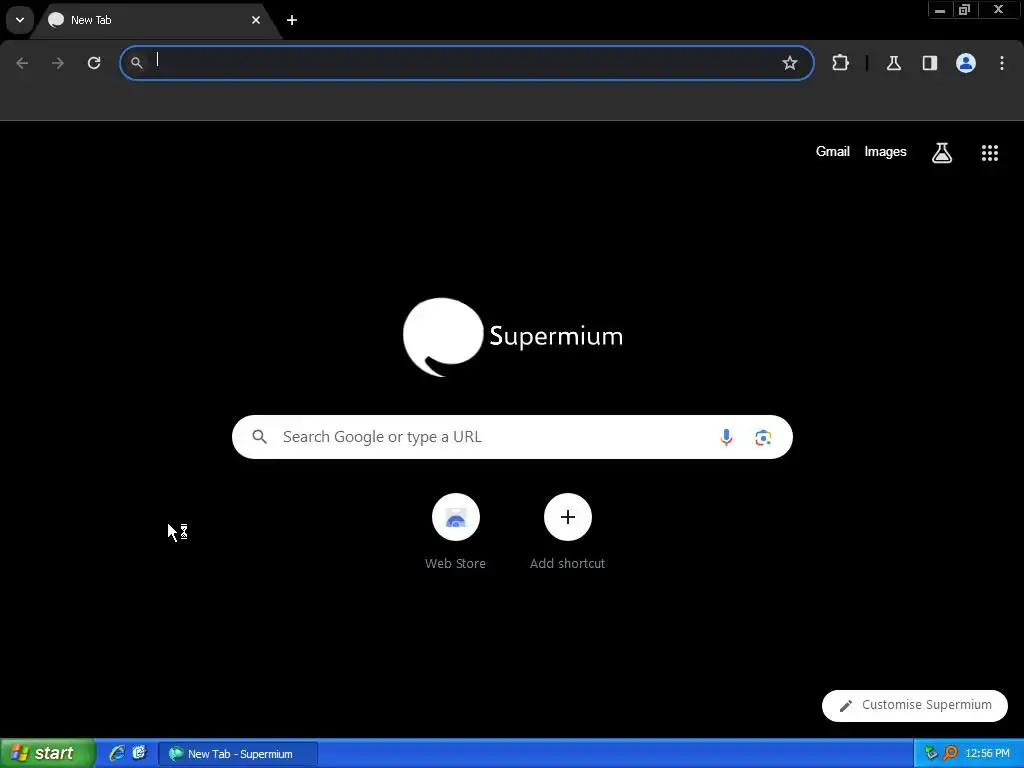Image resolution: width=1024 pixels, height=768 pixels.
Task: Click the 12:56 PM clock
Action: coord(987,753)
